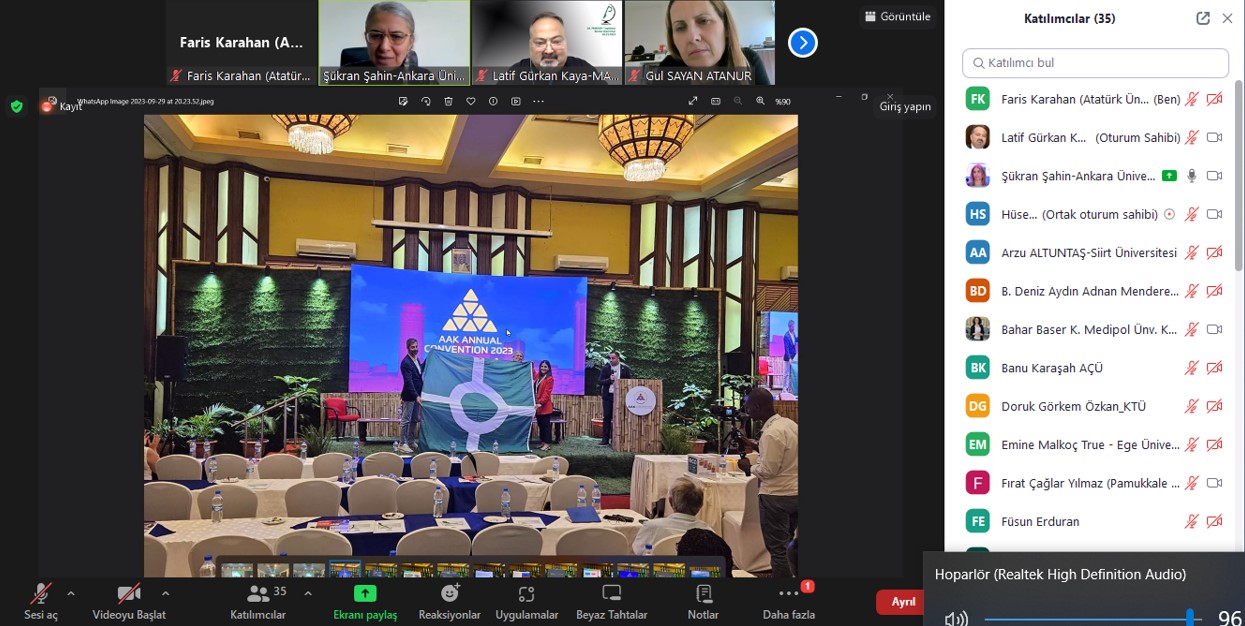Click the red Ayrıl leave button
Viewport: 1245px width, 626px height.
pyautogui.click(x=902, y=602)
